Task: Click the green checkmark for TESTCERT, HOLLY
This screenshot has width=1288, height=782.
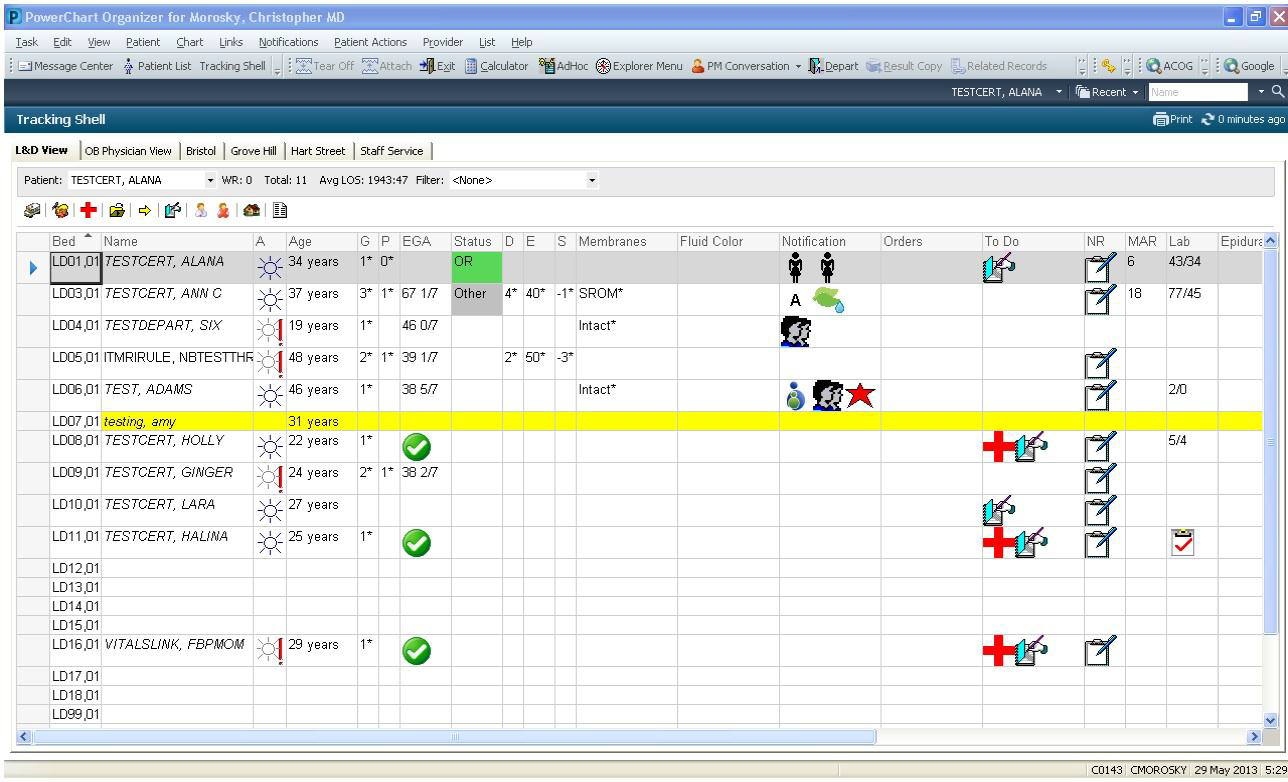Action: click(x=417, y=448)
